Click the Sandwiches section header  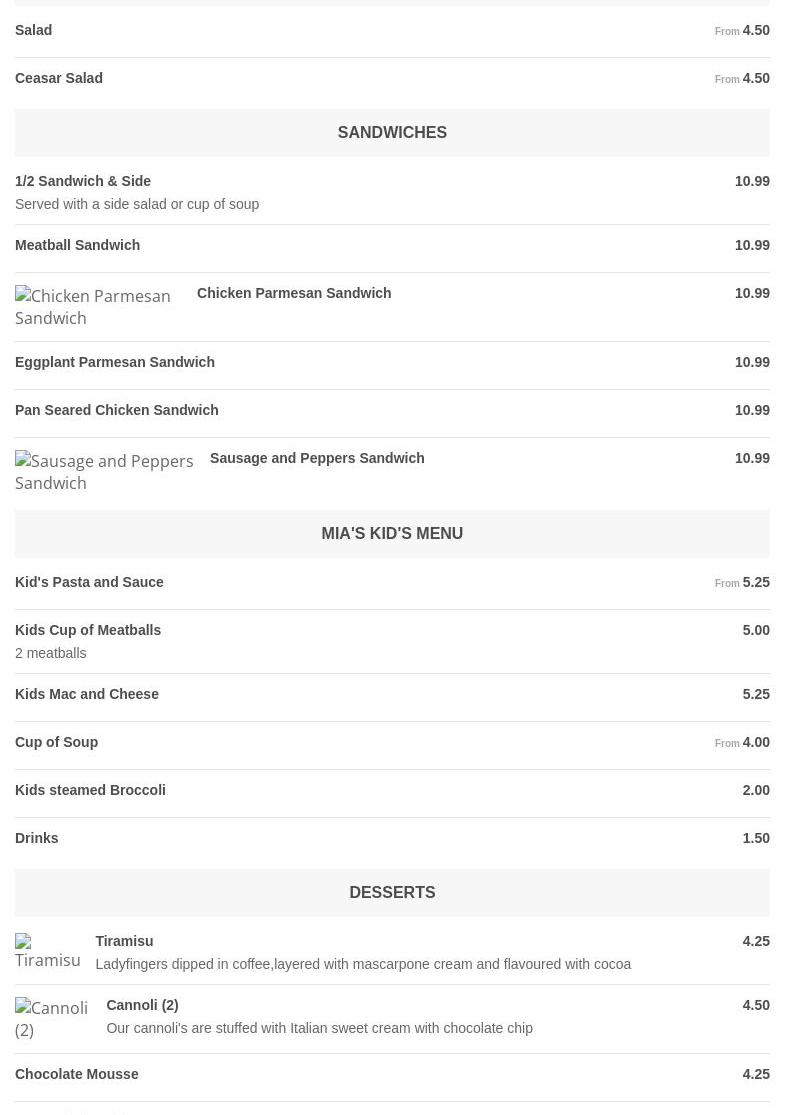pyautogui.click(x=392, y=132)
